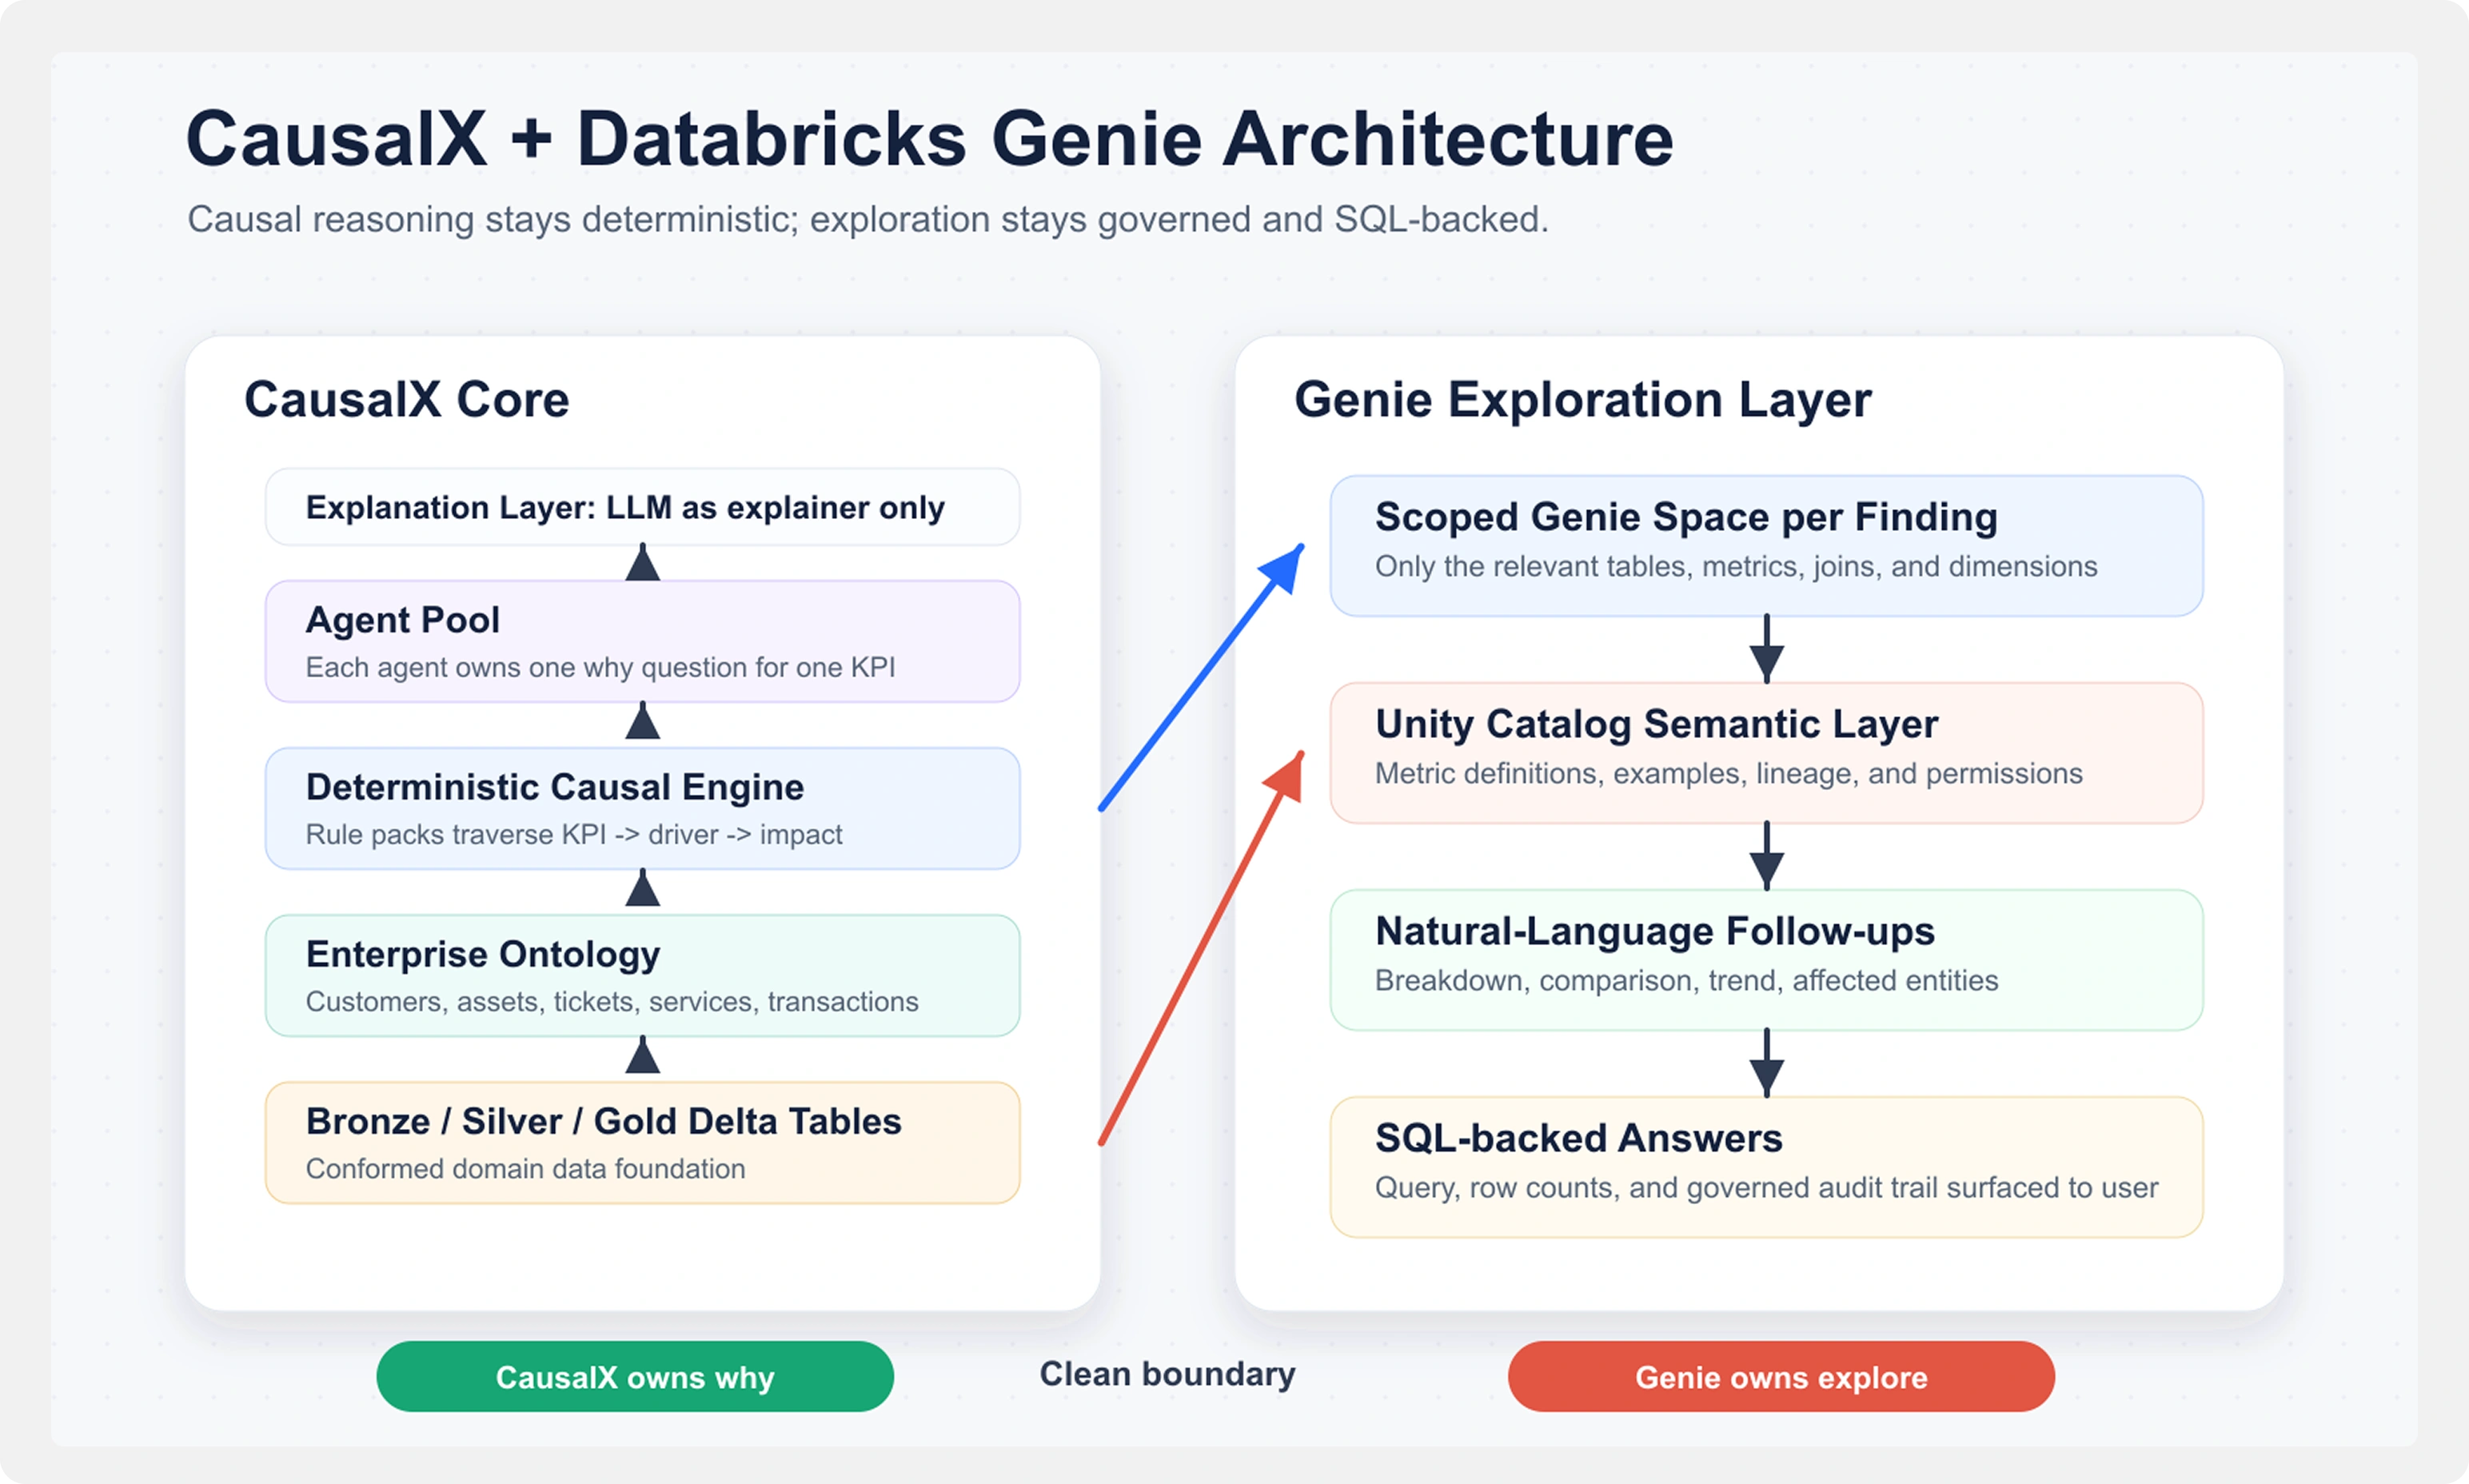2469x1484 pixels.
Task: Select "Bronze / Silver / Gold Delta Tables" heading
Action: point(604,1122)
